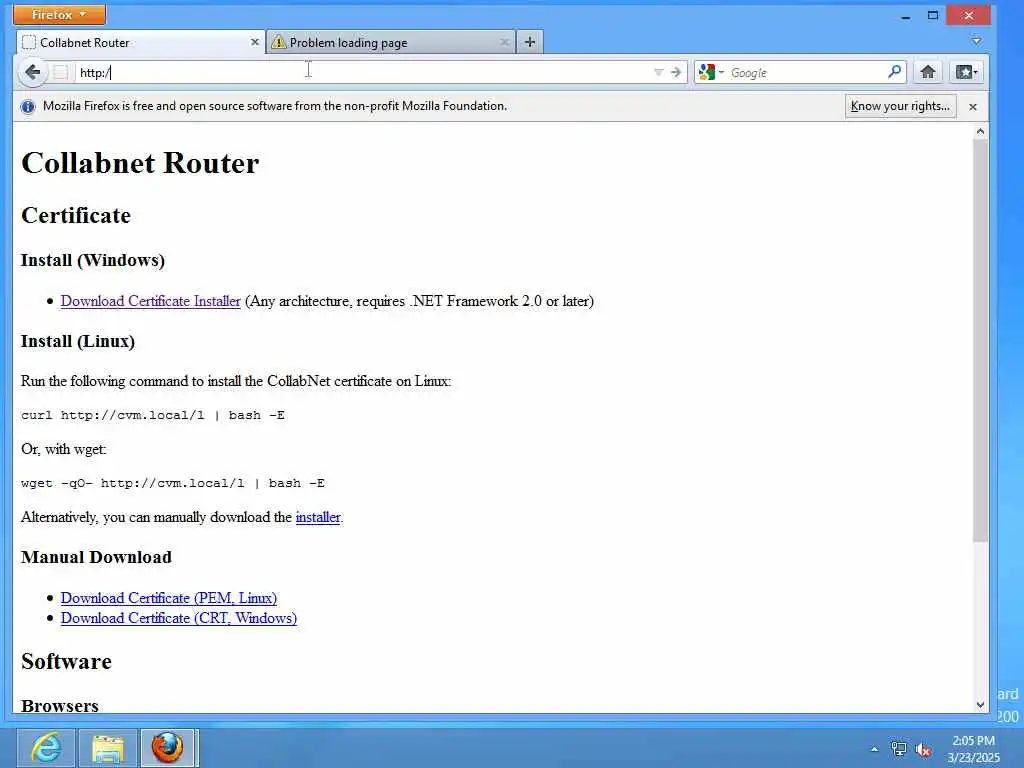
Task: Close the Collabnet Router tab
Action: pyautogui.click(x=255, y=42)
